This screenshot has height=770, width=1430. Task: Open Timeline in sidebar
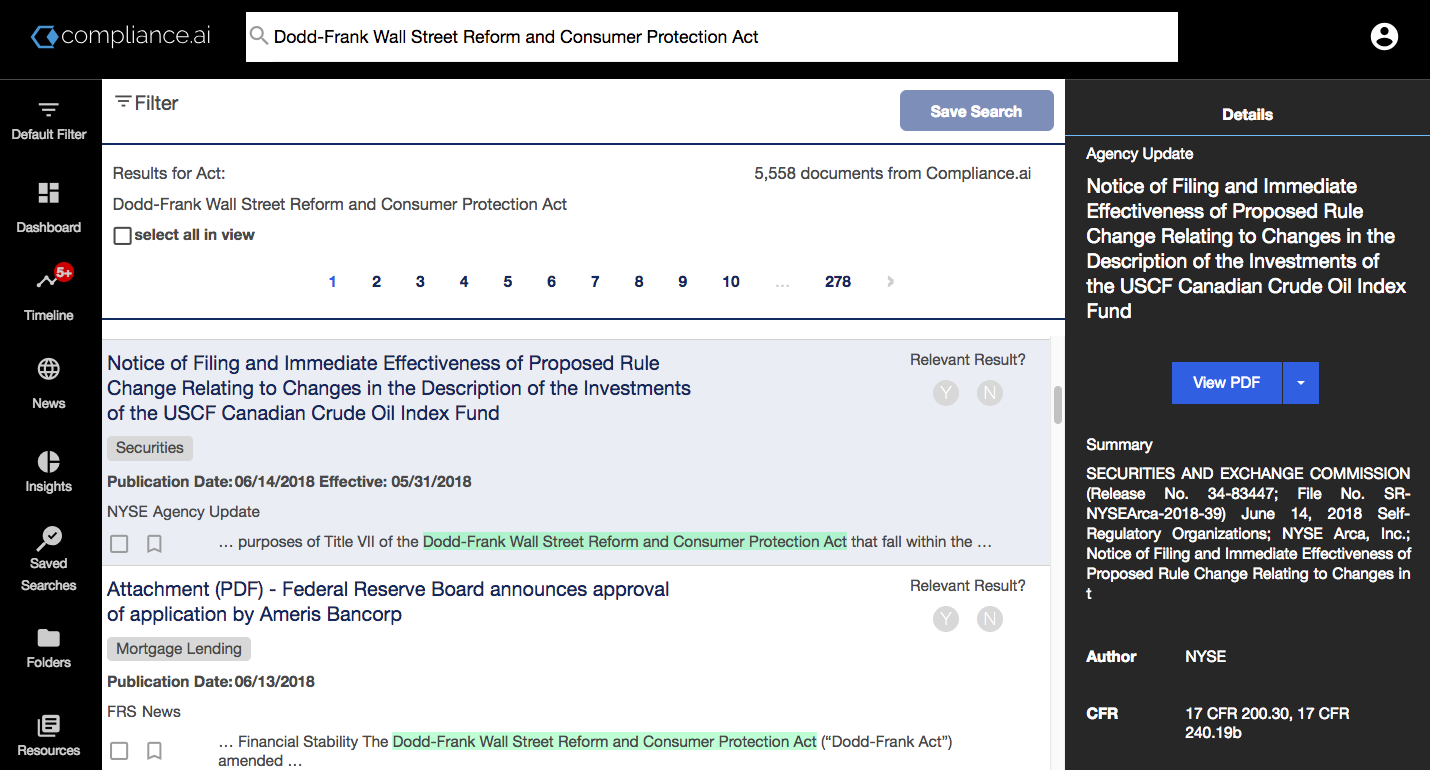point(49,295)
